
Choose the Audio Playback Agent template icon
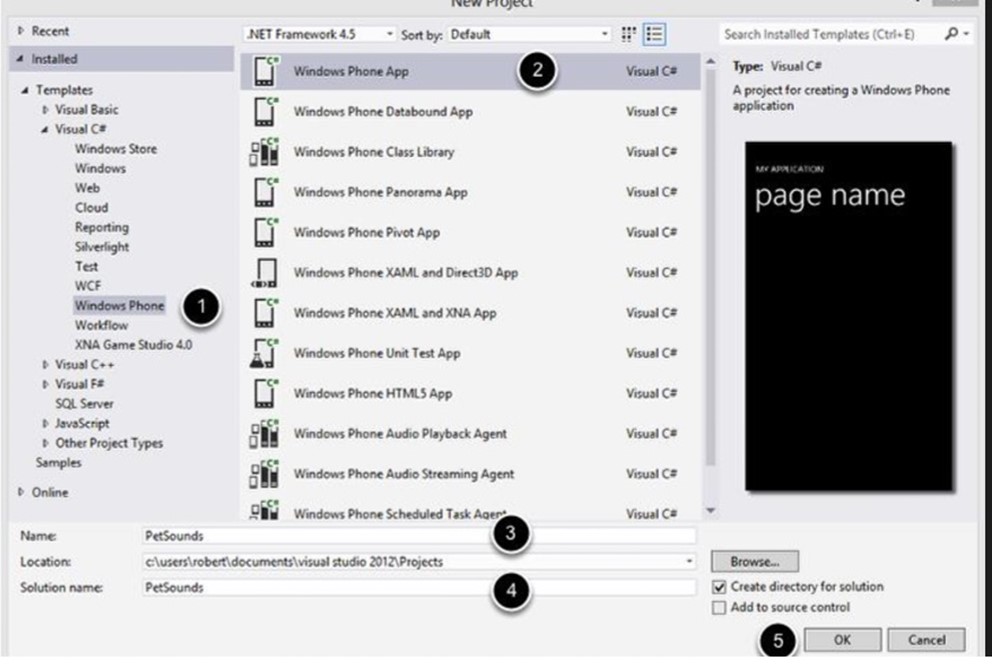click(x=262, y=434)
